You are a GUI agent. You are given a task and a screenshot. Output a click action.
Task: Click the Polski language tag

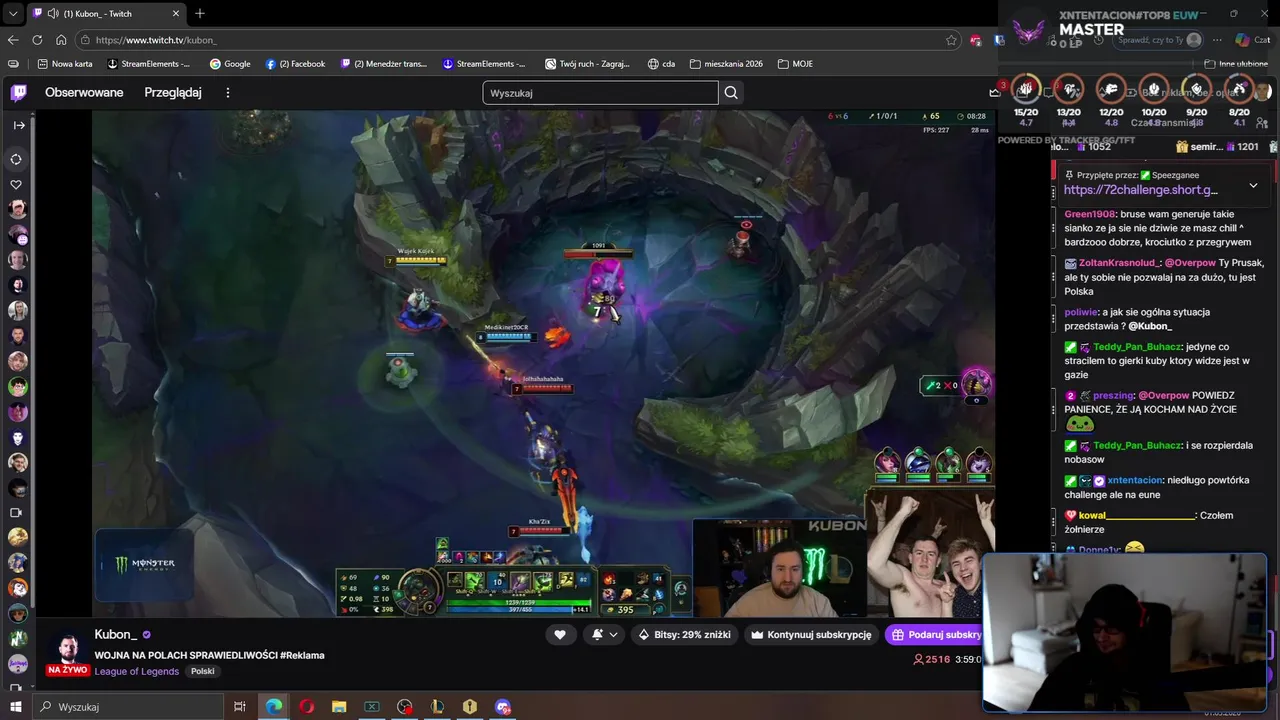[203, 671]
